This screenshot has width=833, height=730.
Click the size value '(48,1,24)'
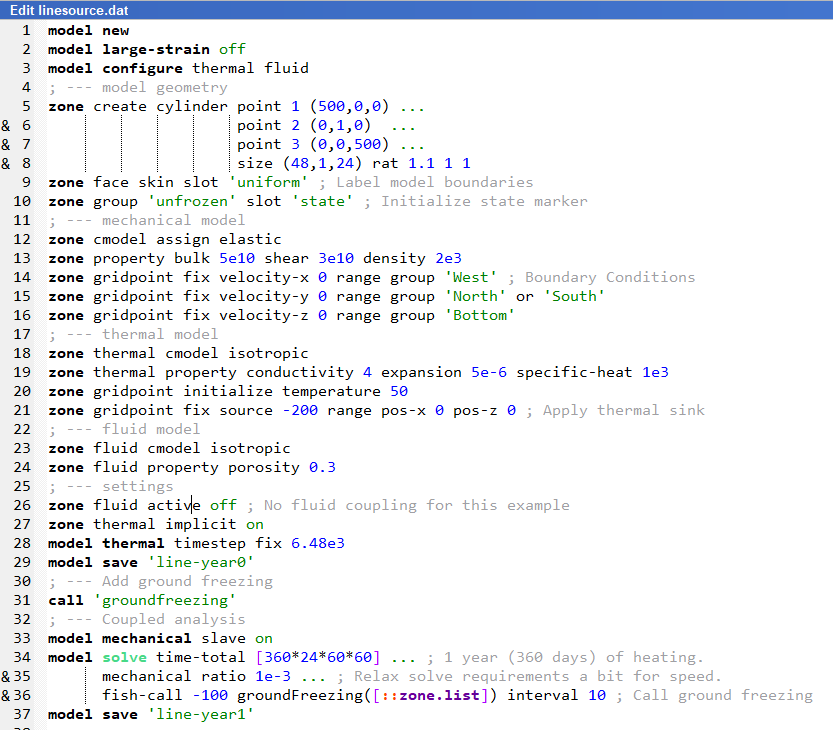322,164
